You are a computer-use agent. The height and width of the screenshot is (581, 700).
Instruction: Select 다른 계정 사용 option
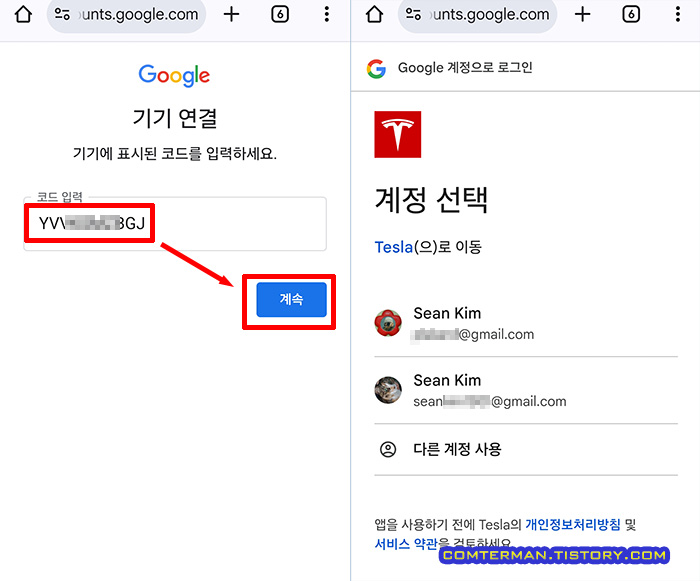point(526,449)
